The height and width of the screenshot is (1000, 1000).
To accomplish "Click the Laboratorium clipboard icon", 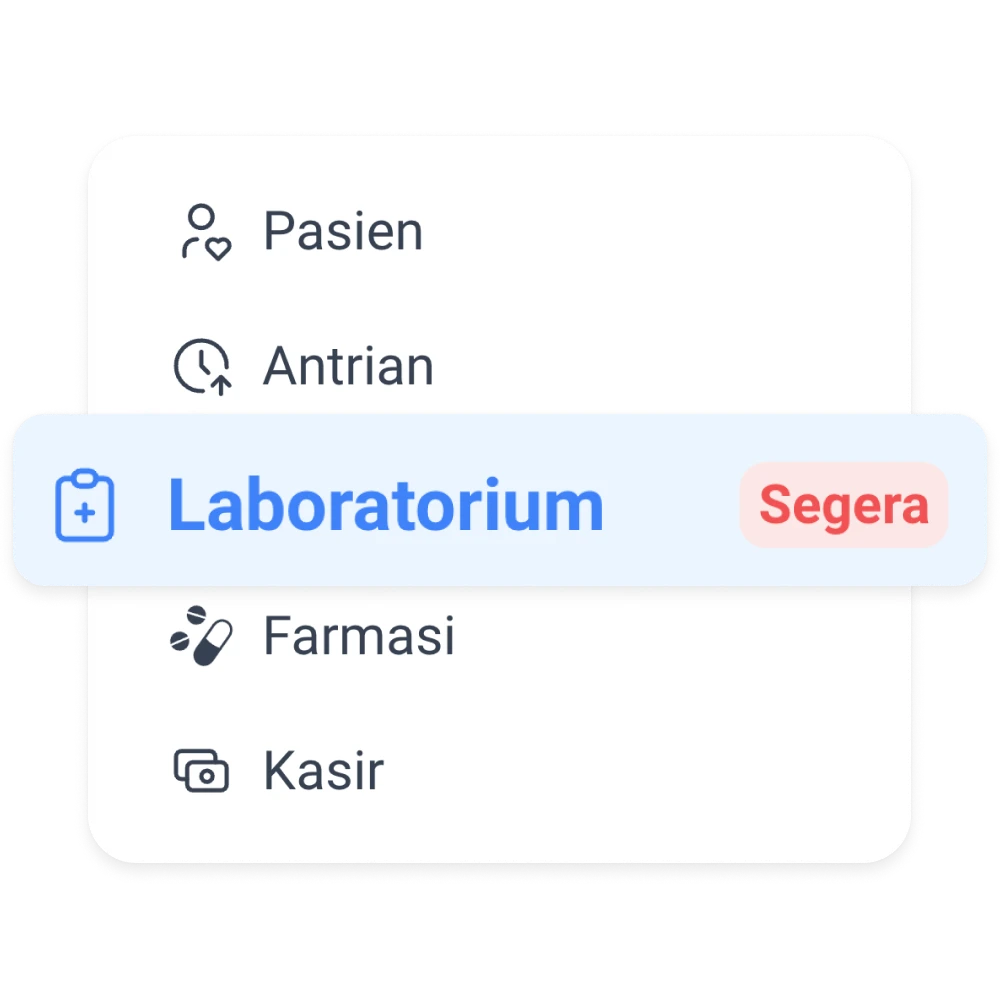I will (85, 505).
